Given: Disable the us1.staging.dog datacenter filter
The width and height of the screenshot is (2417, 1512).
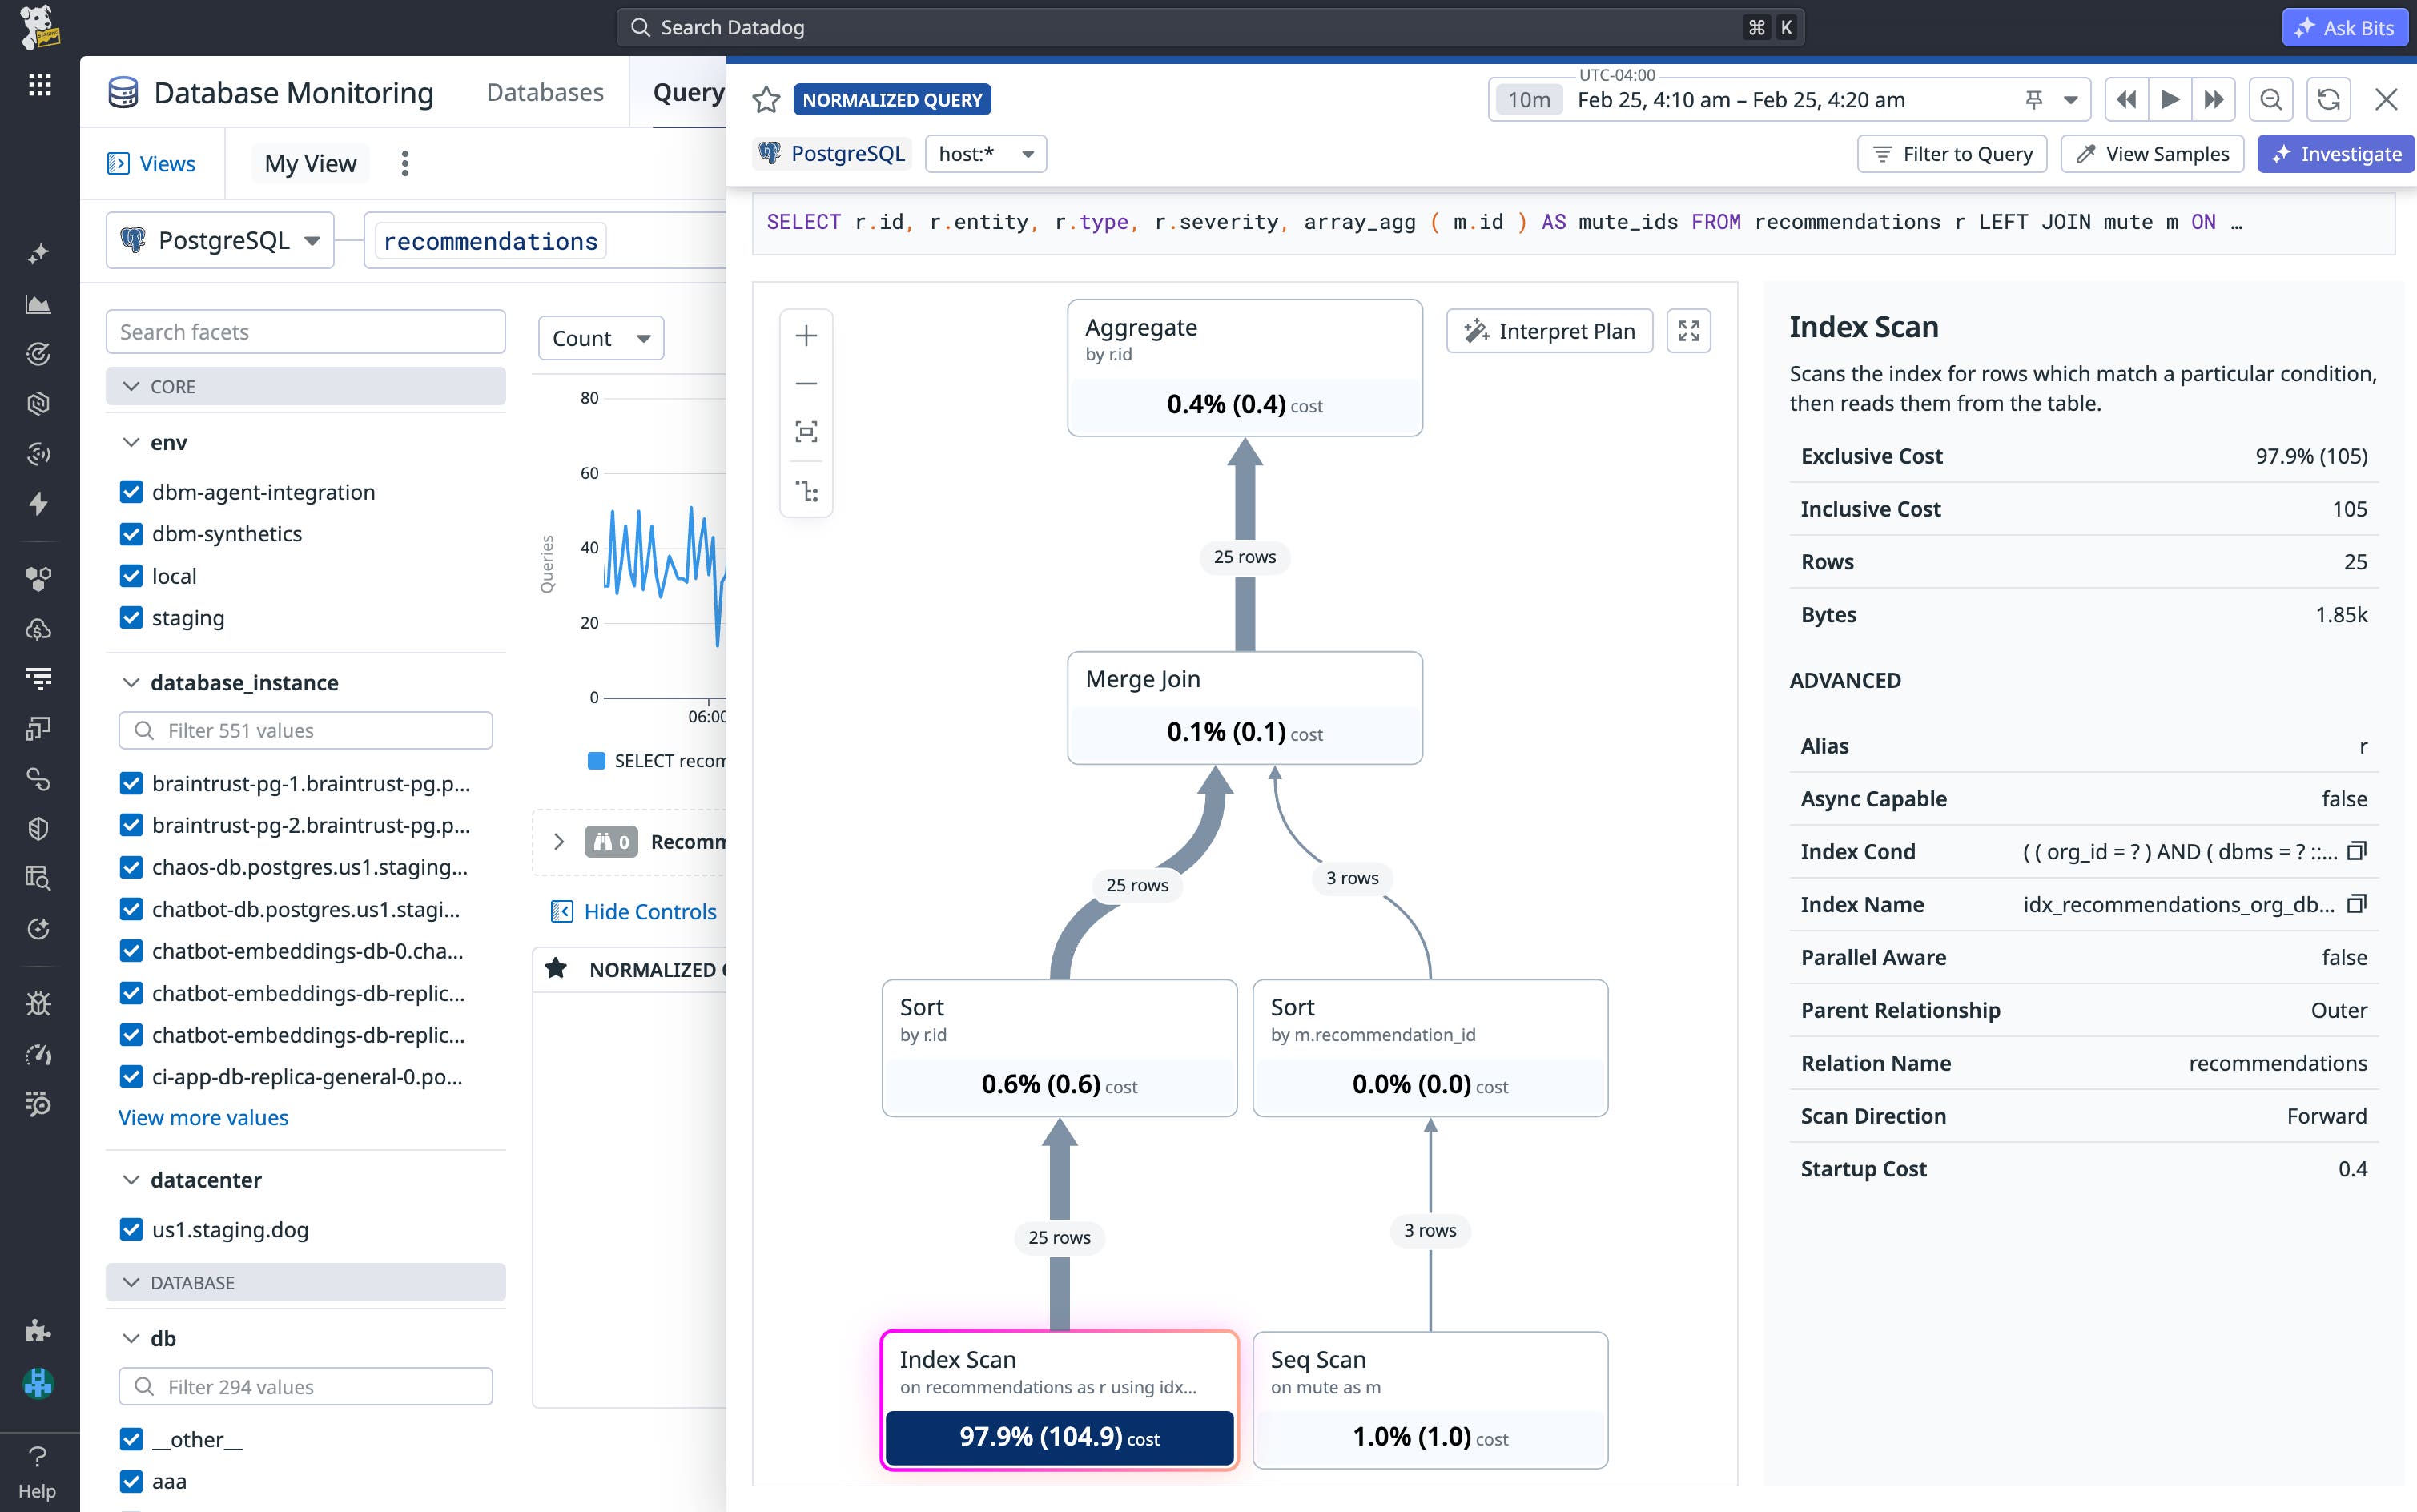Looking at the screenshot, I should (x=132, y=1229).
